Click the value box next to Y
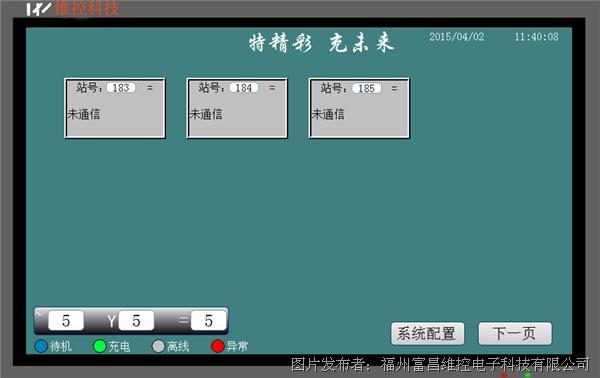 tap(136, 321)
